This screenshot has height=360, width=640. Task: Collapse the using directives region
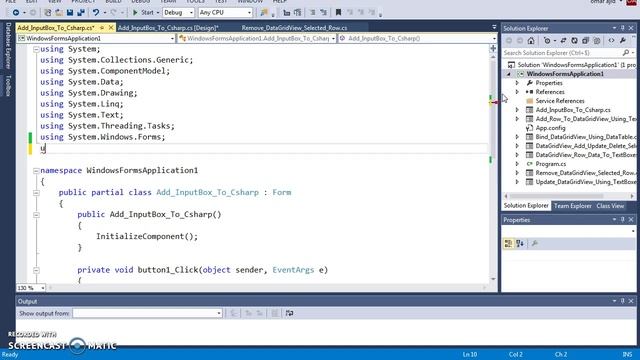36,49
